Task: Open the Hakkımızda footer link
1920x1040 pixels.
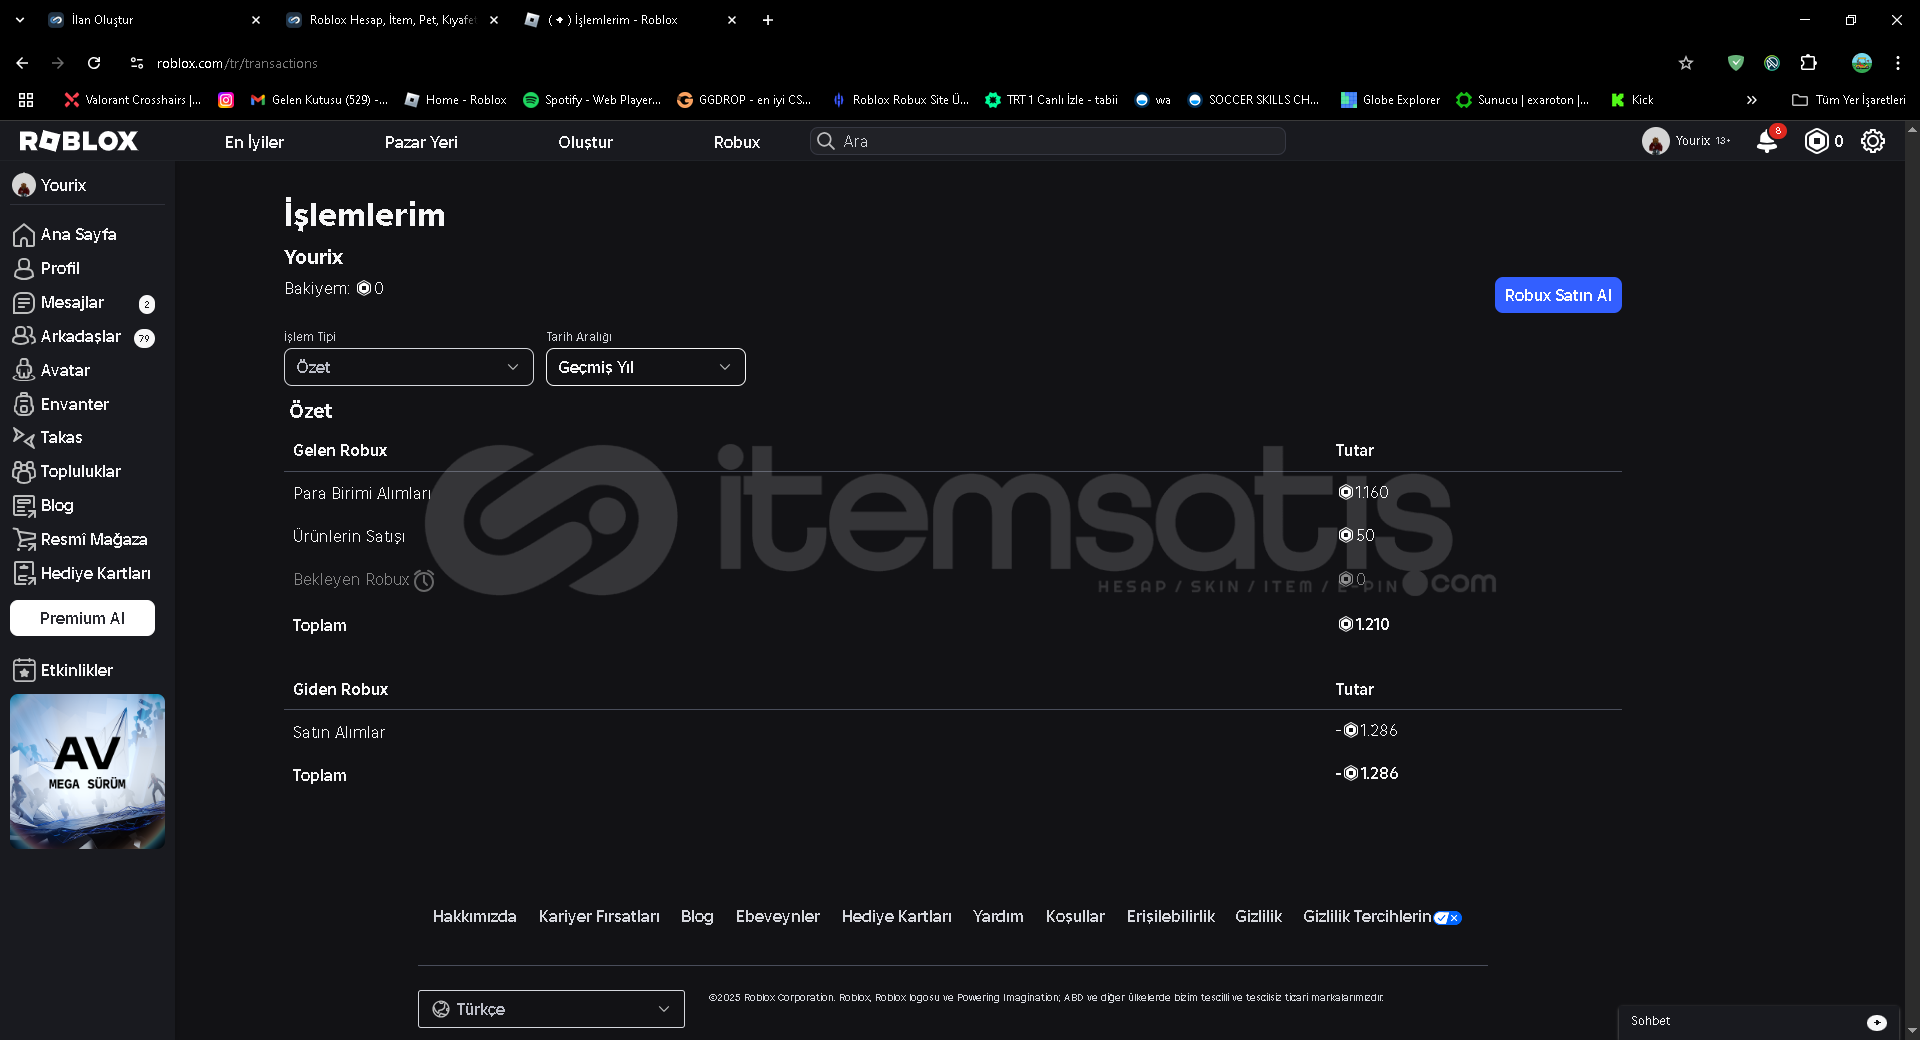Action: [474, 916]
